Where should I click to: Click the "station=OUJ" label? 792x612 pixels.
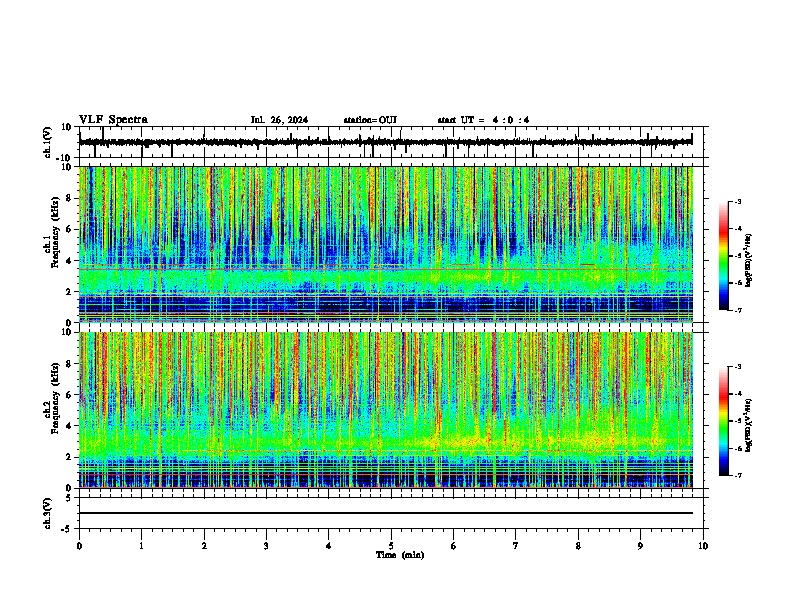click(x=370, y=120)
